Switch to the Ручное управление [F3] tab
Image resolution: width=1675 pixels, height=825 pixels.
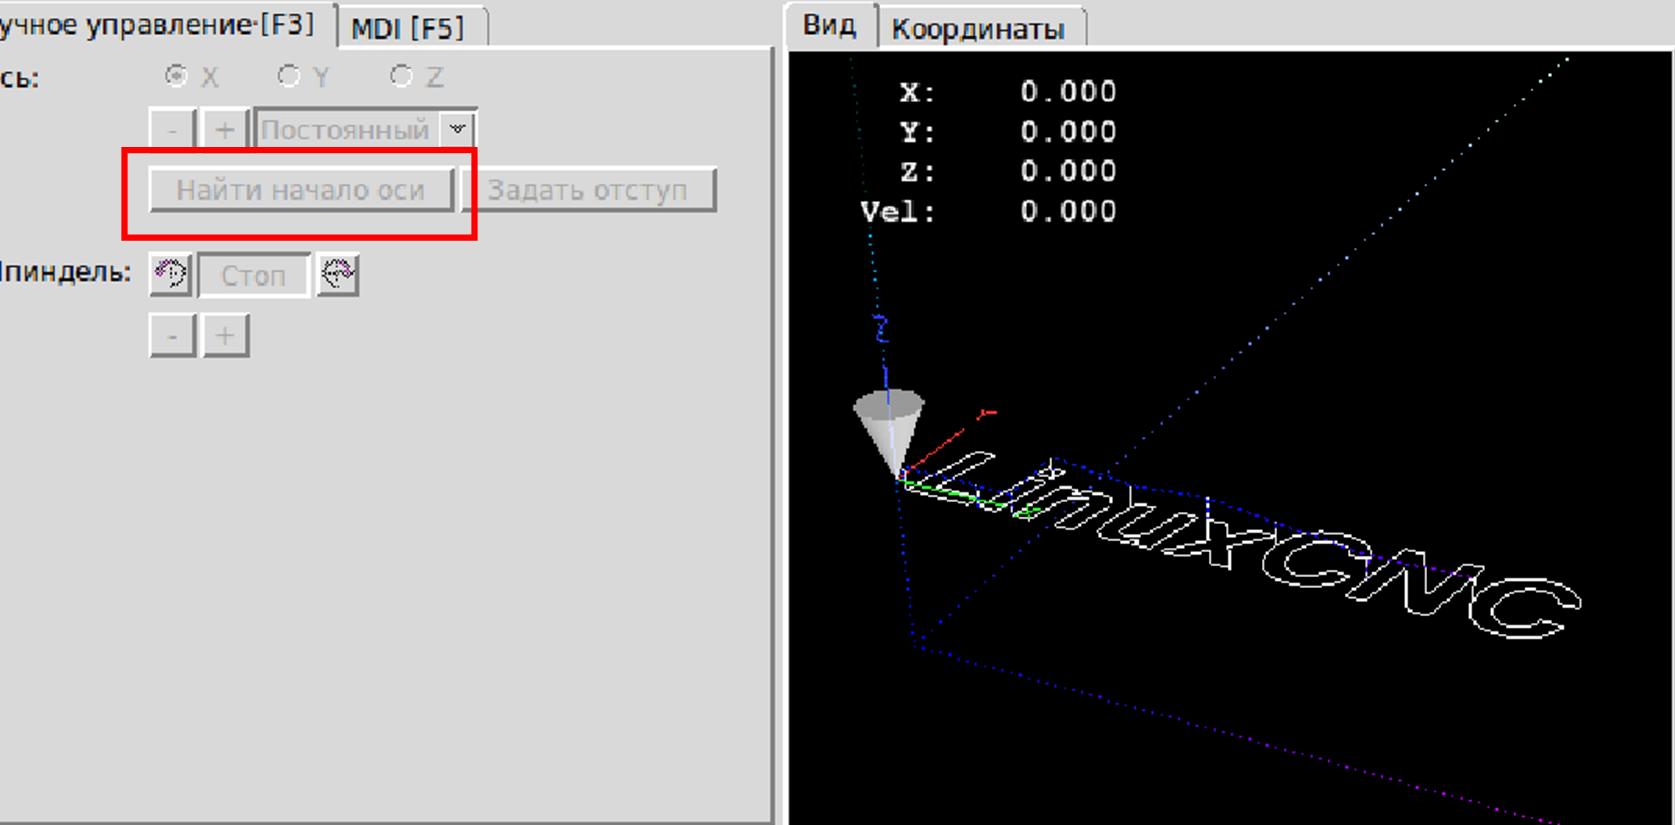(158, 25)
